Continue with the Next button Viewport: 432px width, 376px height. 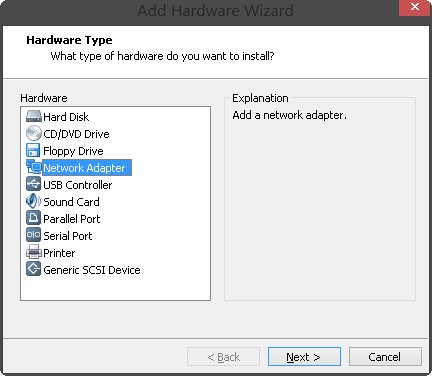pos(304,357)
